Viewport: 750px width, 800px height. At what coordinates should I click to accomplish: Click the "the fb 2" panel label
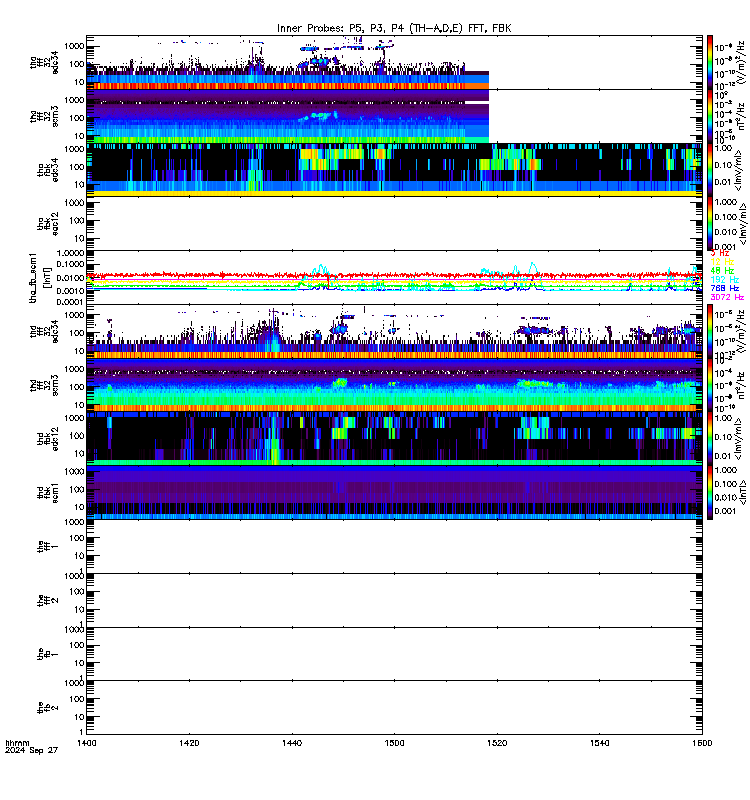coord(48,708)
